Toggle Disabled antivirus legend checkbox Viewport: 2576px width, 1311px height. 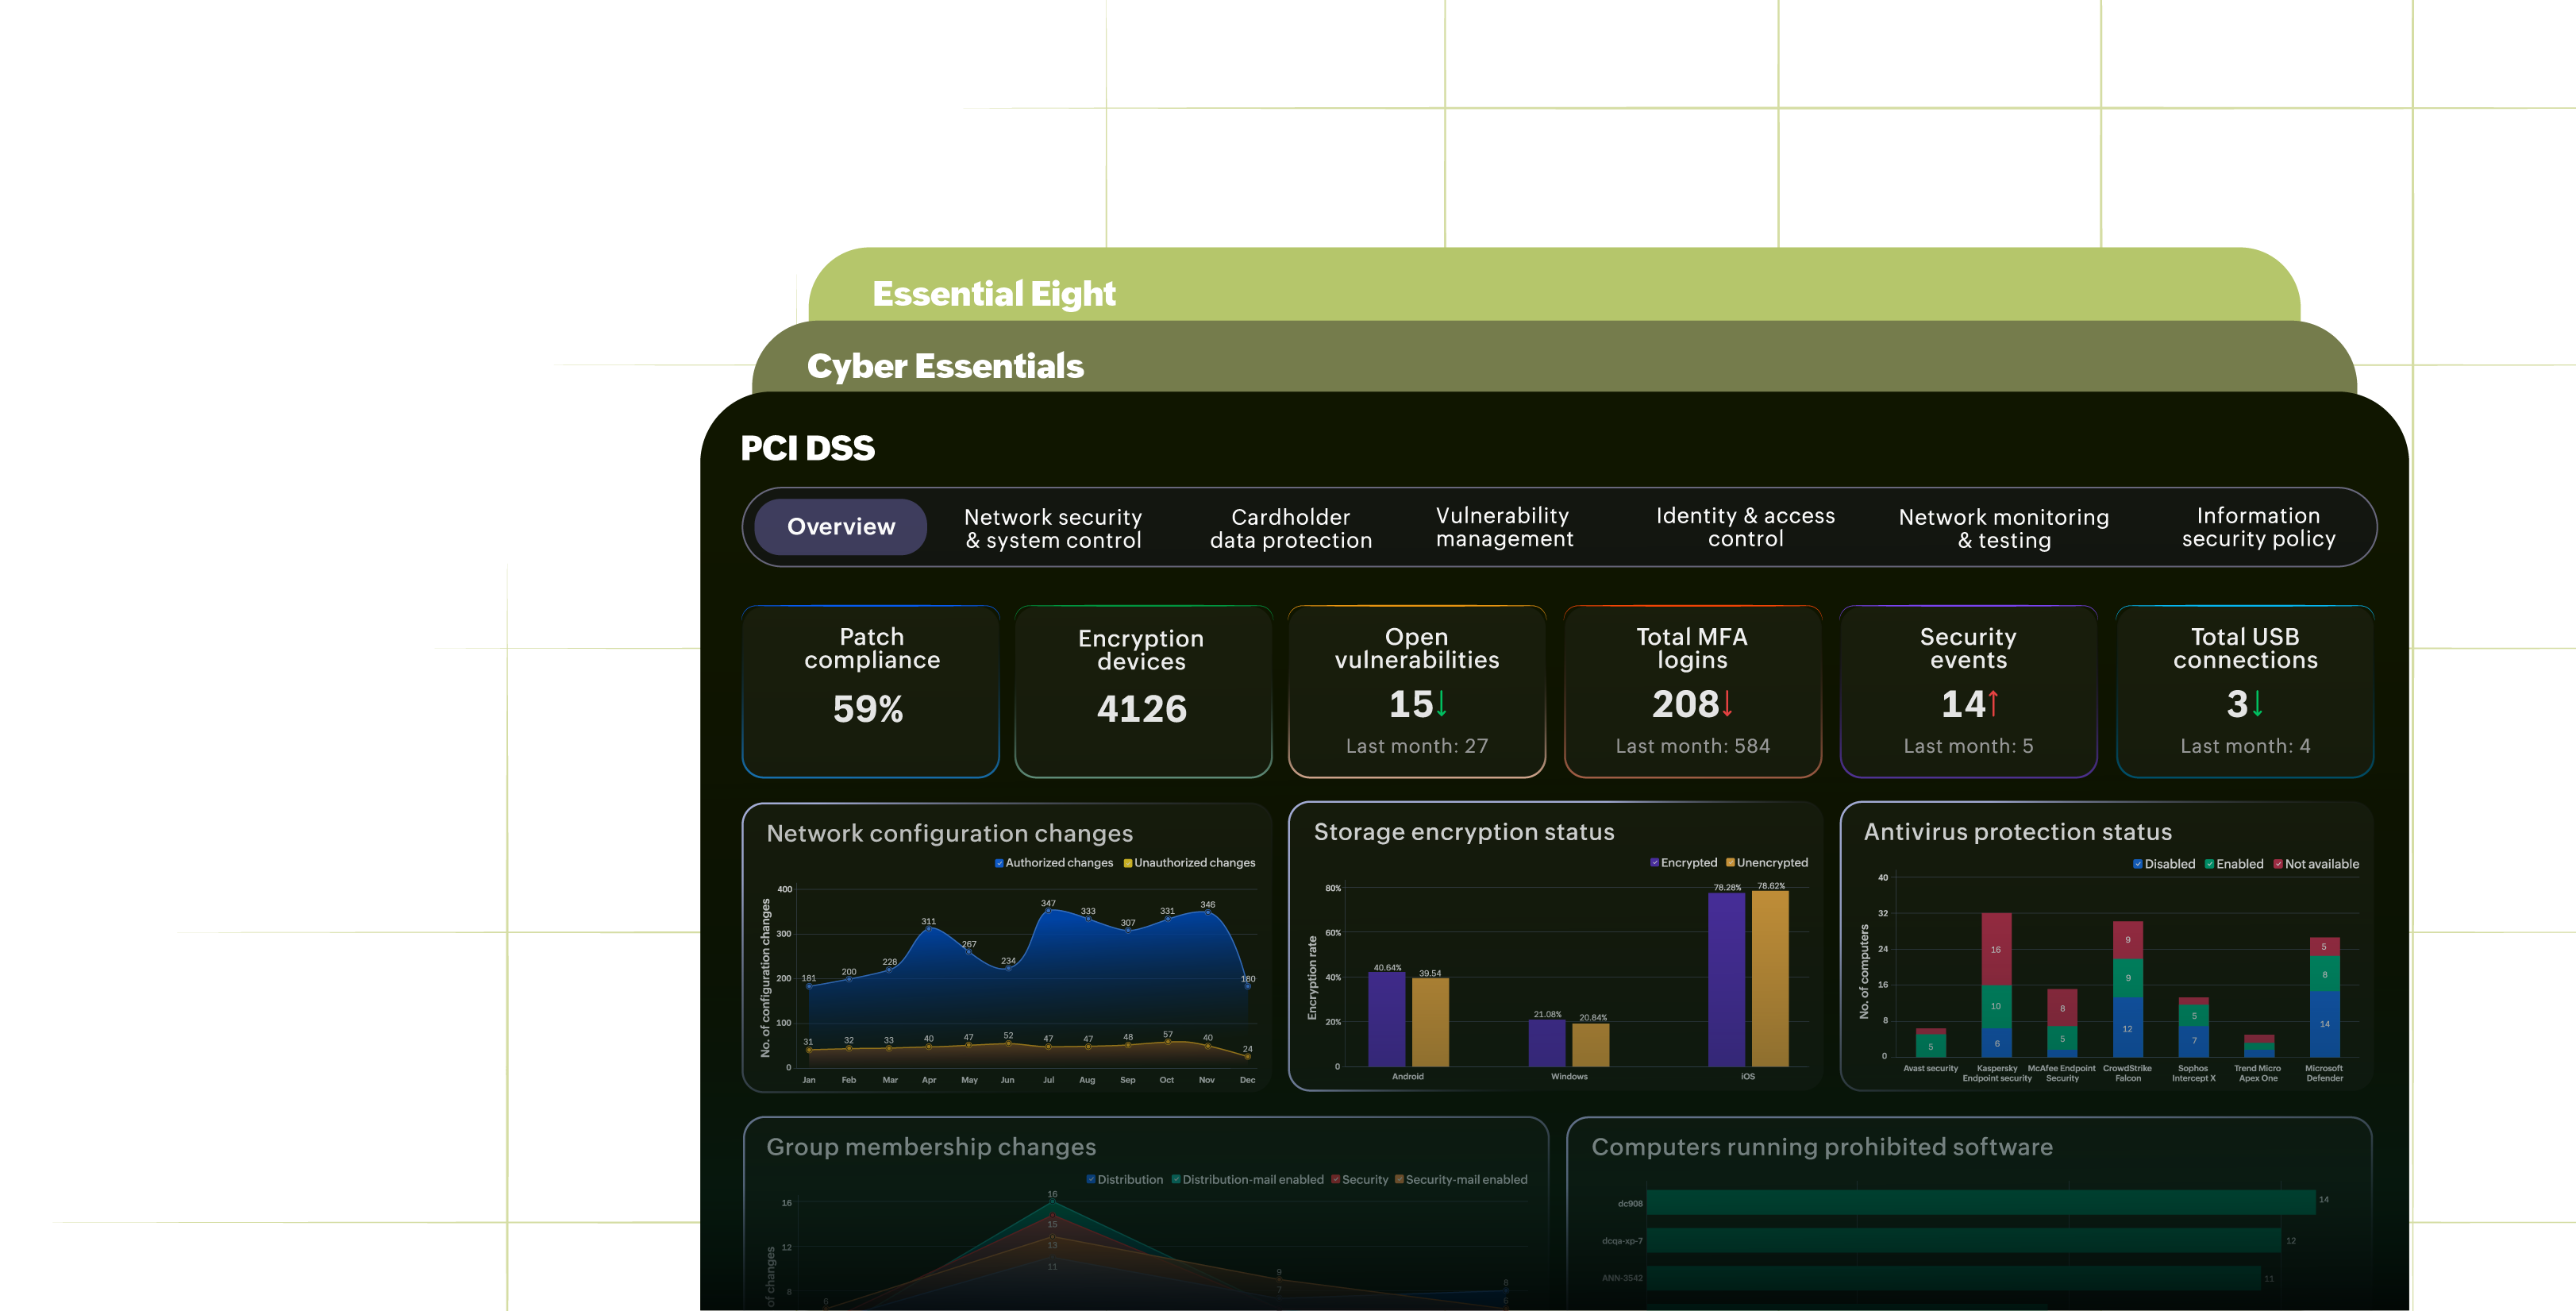[x=2138, y=864]
